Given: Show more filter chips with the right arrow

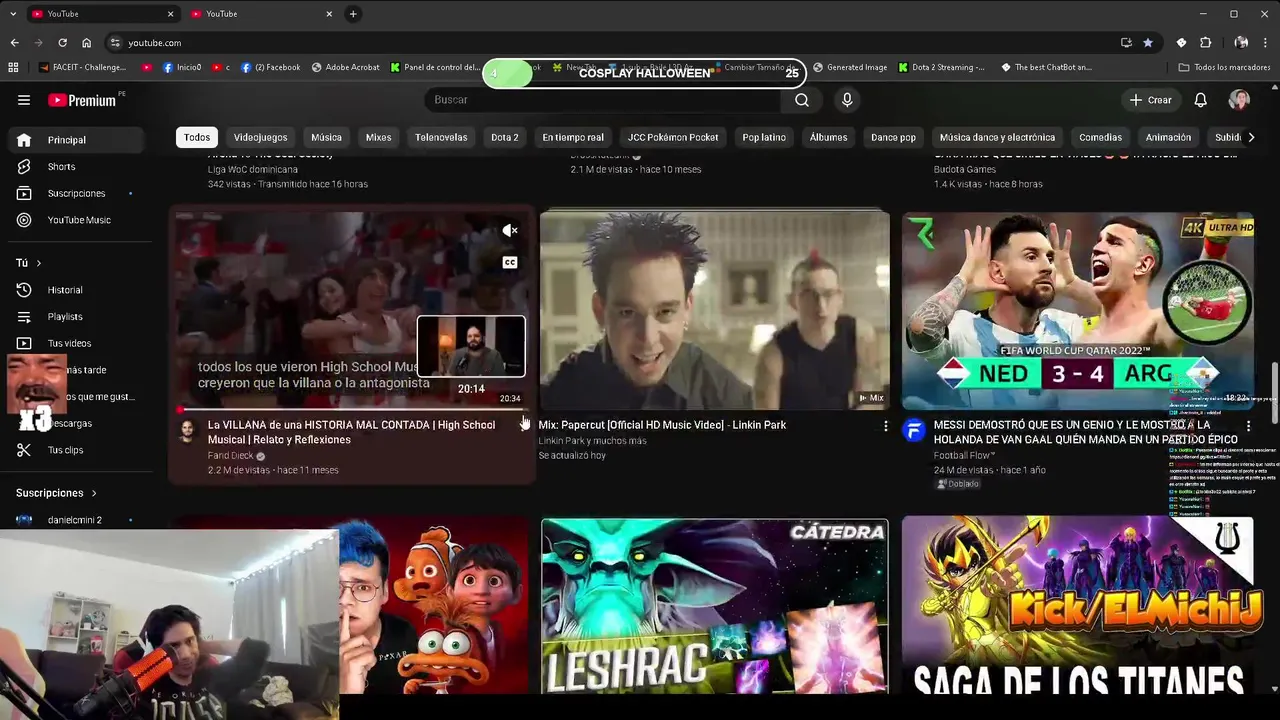Looking at the screenshot, I should [x=1250, y=137].
